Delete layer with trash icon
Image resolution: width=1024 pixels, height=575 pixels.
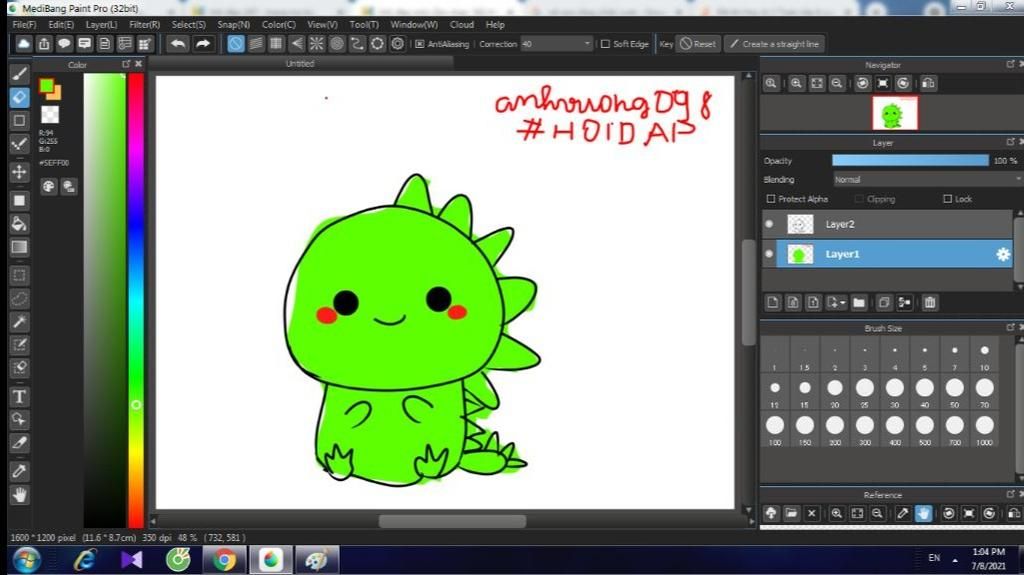point(930,303)
